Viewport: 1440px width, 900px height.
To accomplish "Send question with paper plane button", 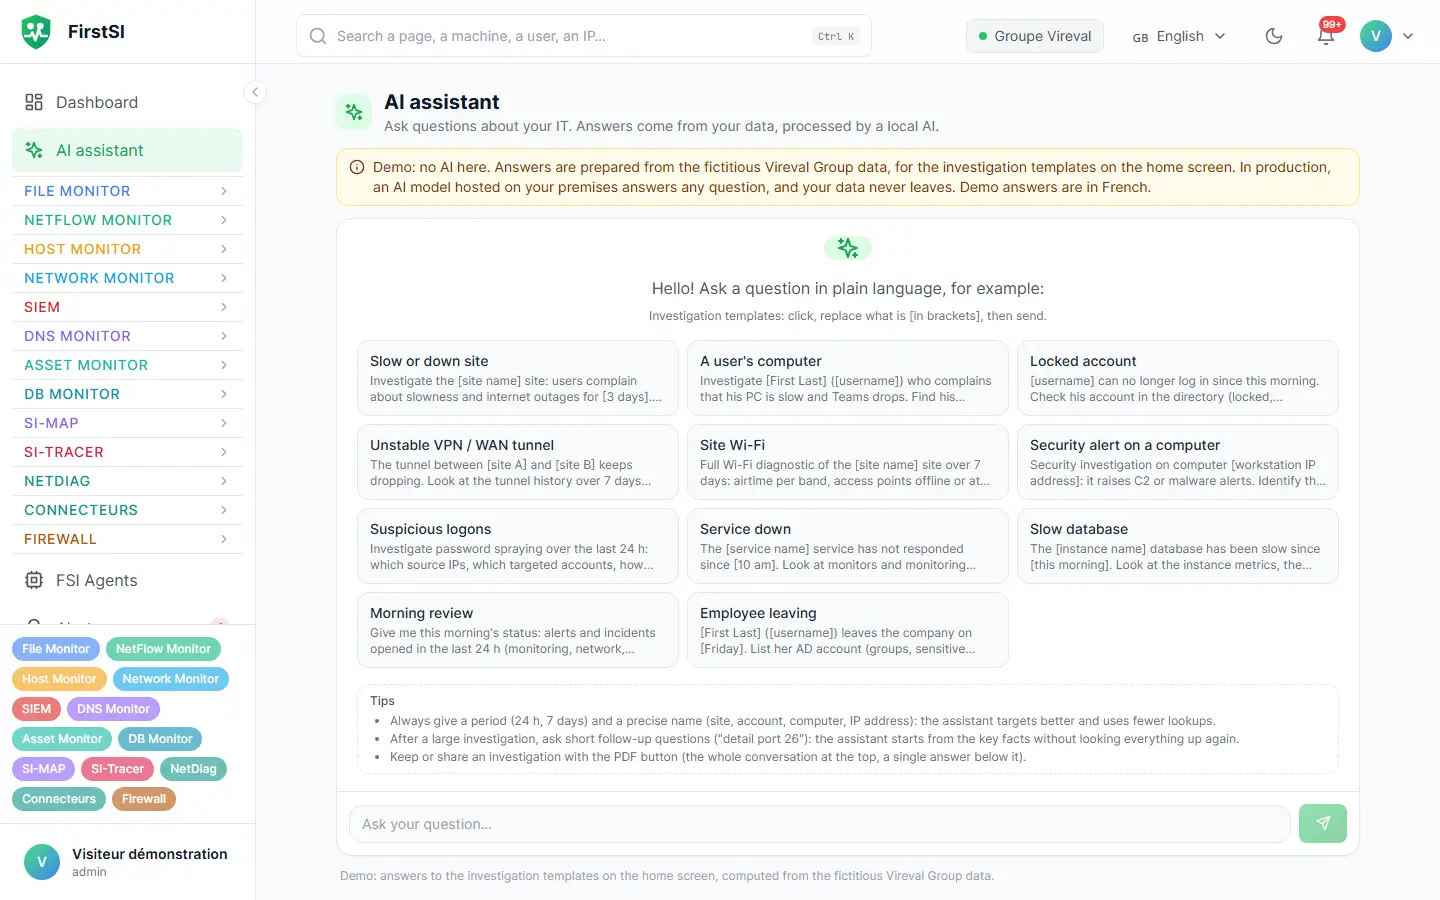I will [1323, 823].
